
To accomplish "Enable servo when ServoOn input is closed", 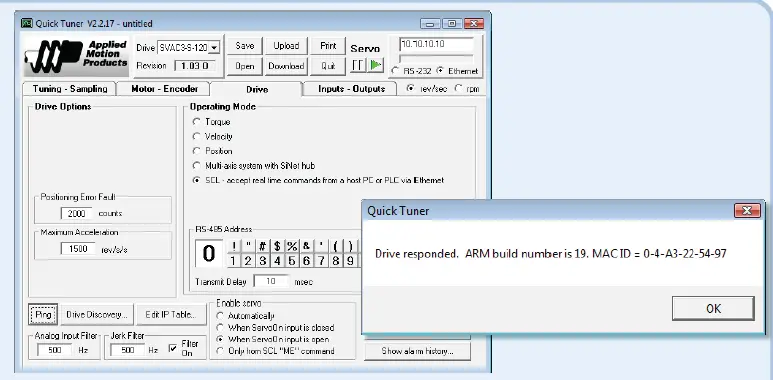I will (220, 328).
